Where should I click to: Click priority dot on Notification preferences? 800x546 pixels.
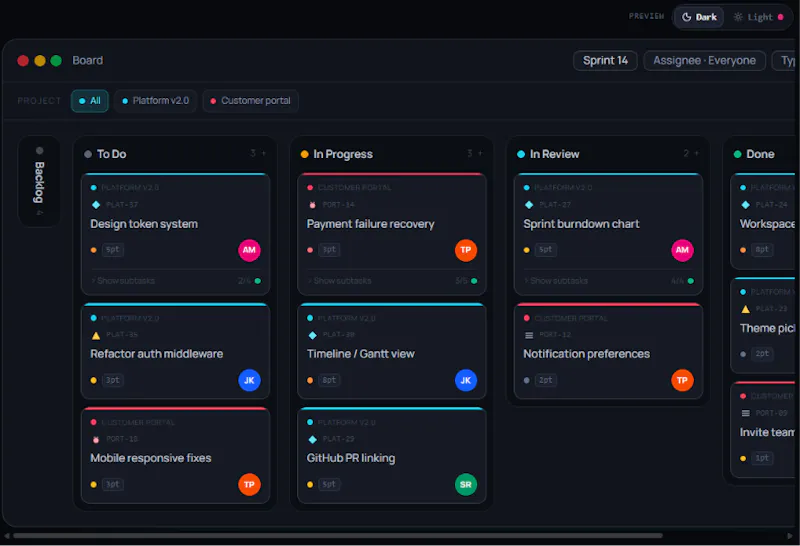coord(527,380)
